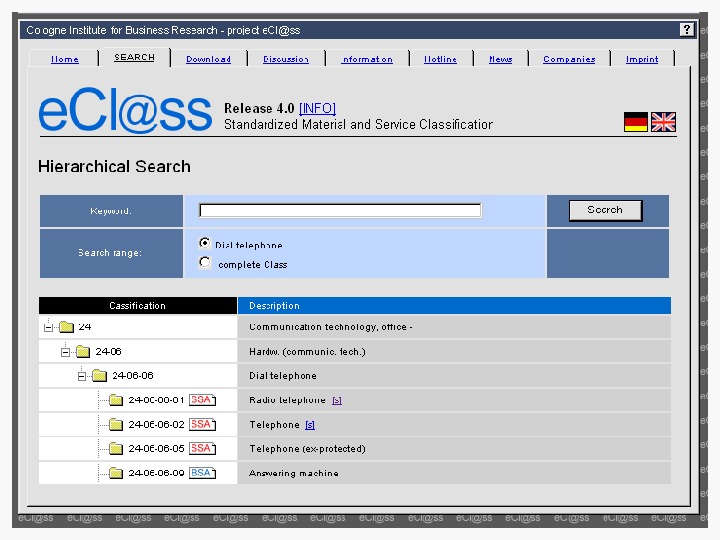Click the eCl@ss logo
Screen dimensions: 720x540
coord(125,110)
